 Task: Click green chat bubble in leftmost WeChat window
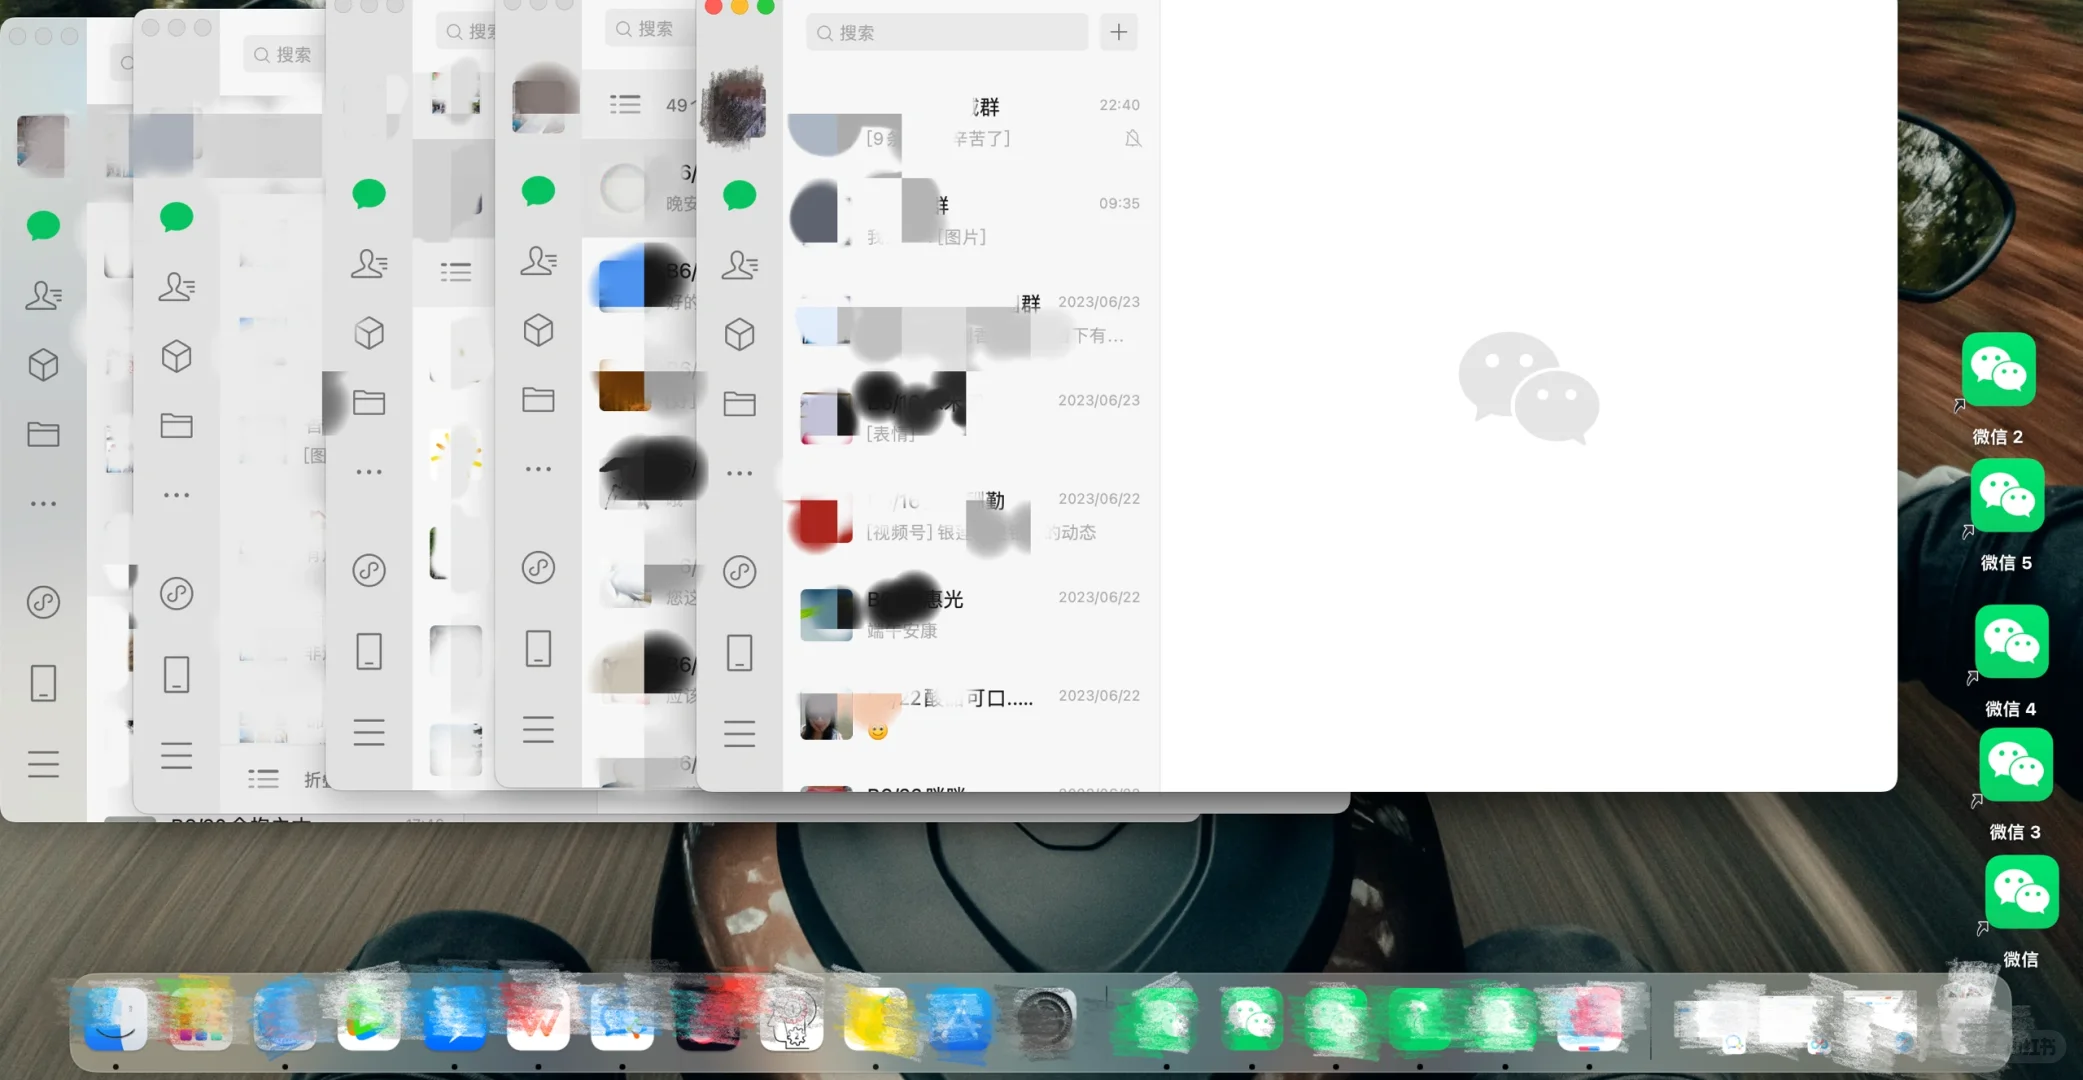coord(43,225)
